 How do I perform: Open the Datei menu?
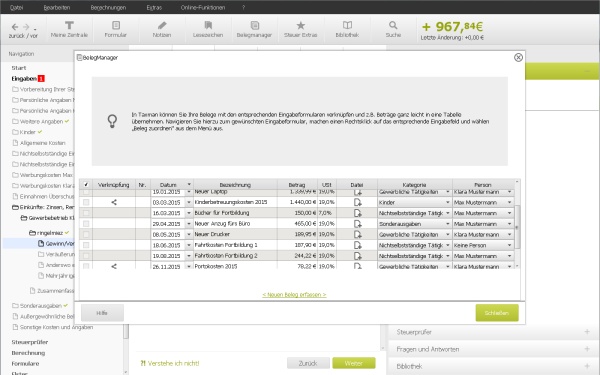(x=16, y=7)
